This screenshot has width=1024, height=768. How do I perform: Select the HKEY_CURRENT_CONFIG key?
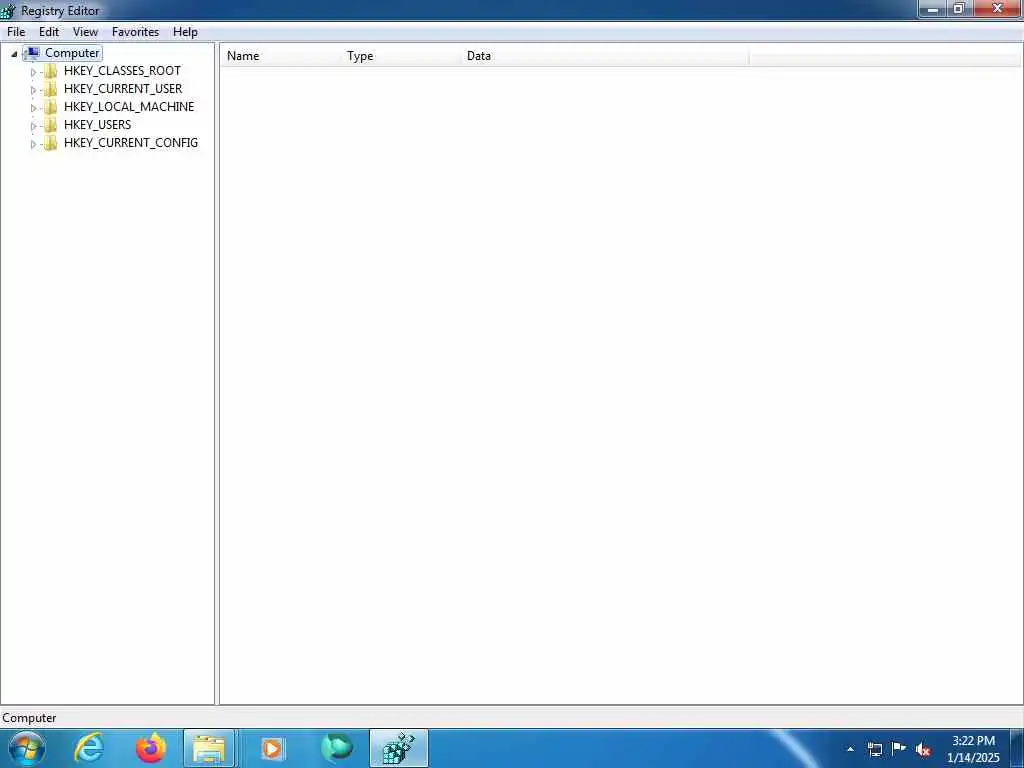pyautogui.click(x=131, y=142)
